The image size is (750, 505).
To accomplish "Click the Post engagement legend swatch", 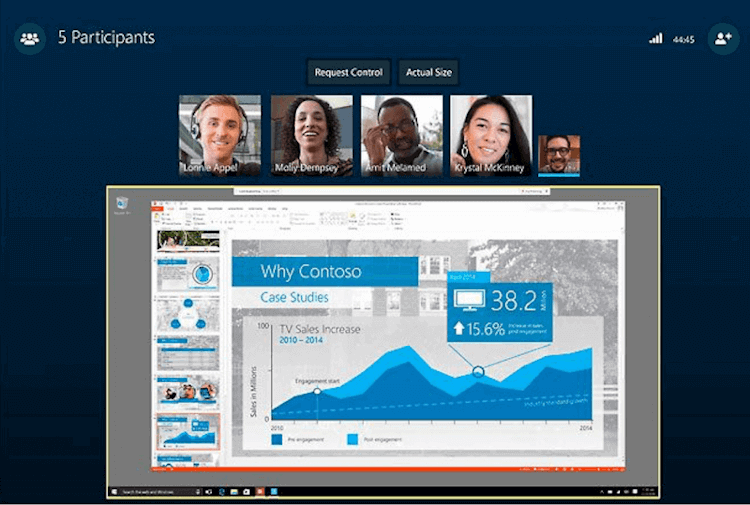I will 353,439.
